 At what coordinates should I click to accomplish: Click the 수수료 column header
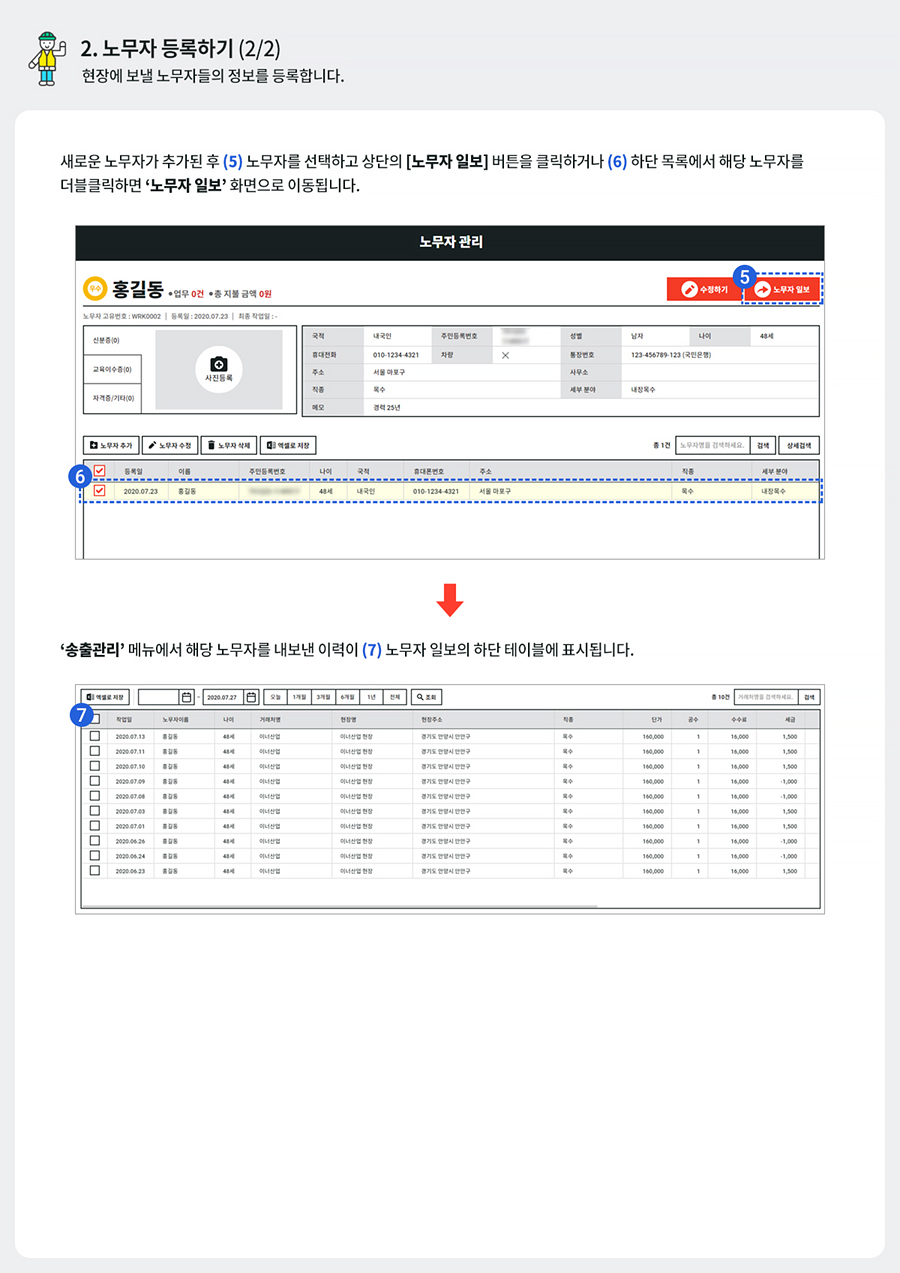741,719
